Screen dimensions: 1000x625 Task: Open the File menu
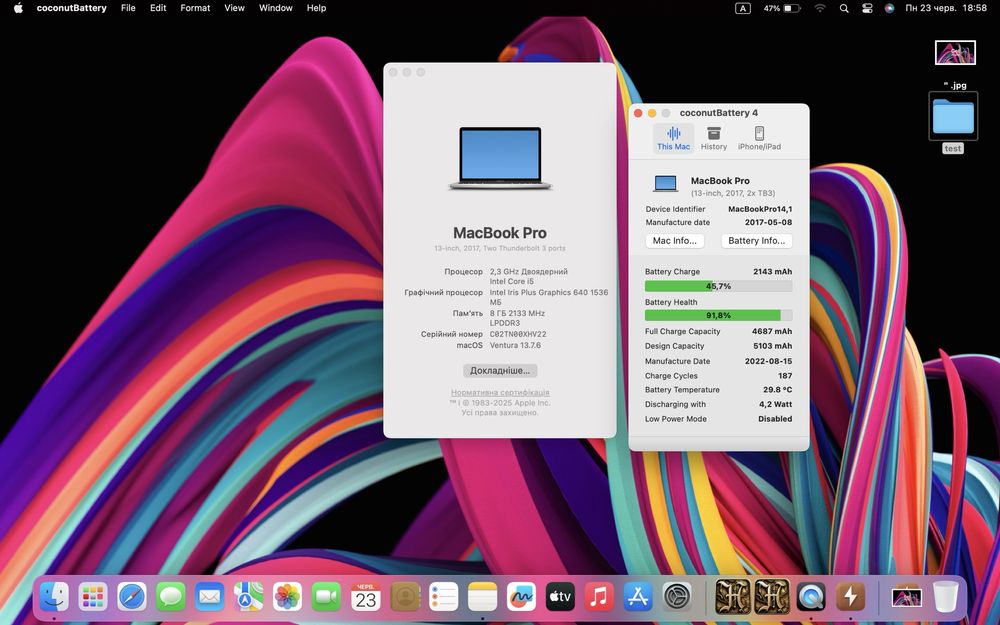(x=128, y=8)
